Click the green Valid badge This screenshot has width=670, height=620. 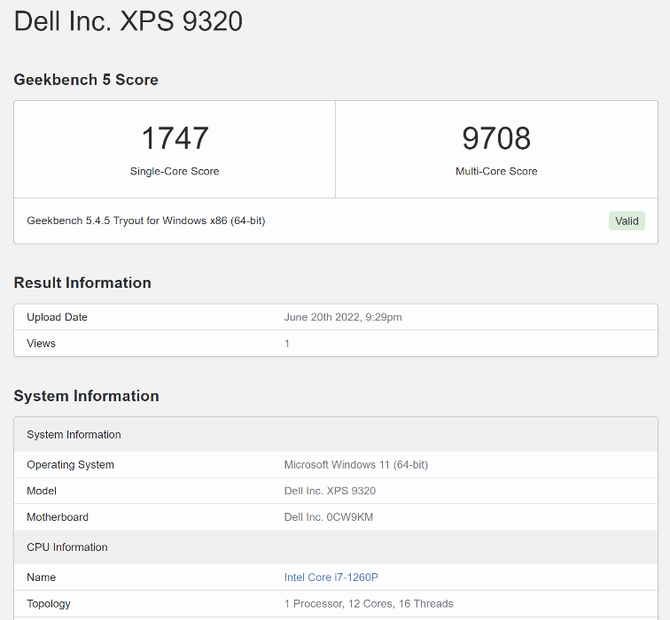(627, 221)
